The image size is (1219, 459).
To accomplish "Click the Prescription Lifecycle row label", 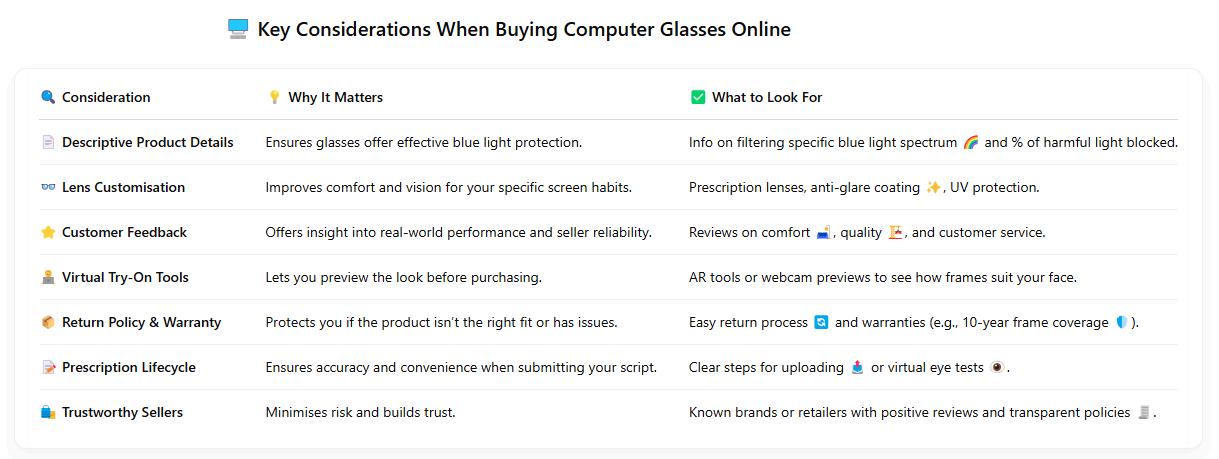I will (129, 367).
